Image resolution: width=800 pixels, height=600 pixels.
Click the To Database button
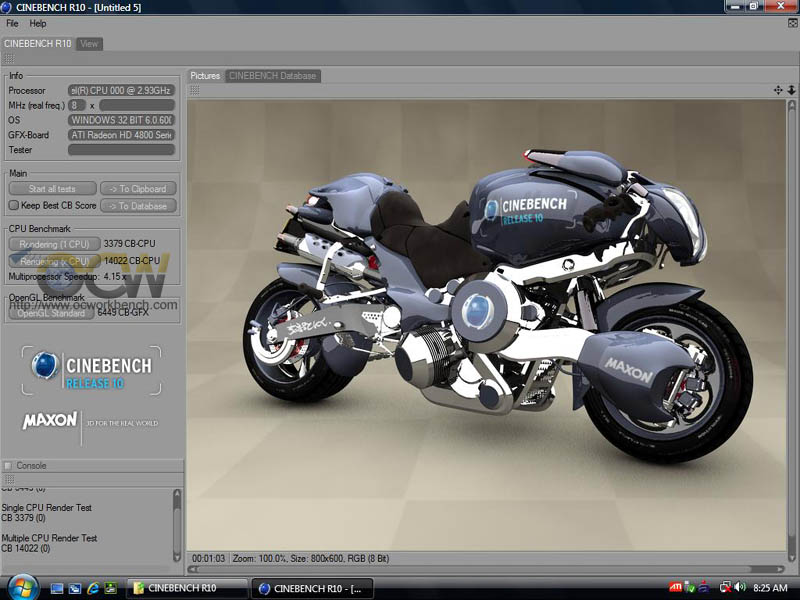pyautogui.click(x=138, y=206)
